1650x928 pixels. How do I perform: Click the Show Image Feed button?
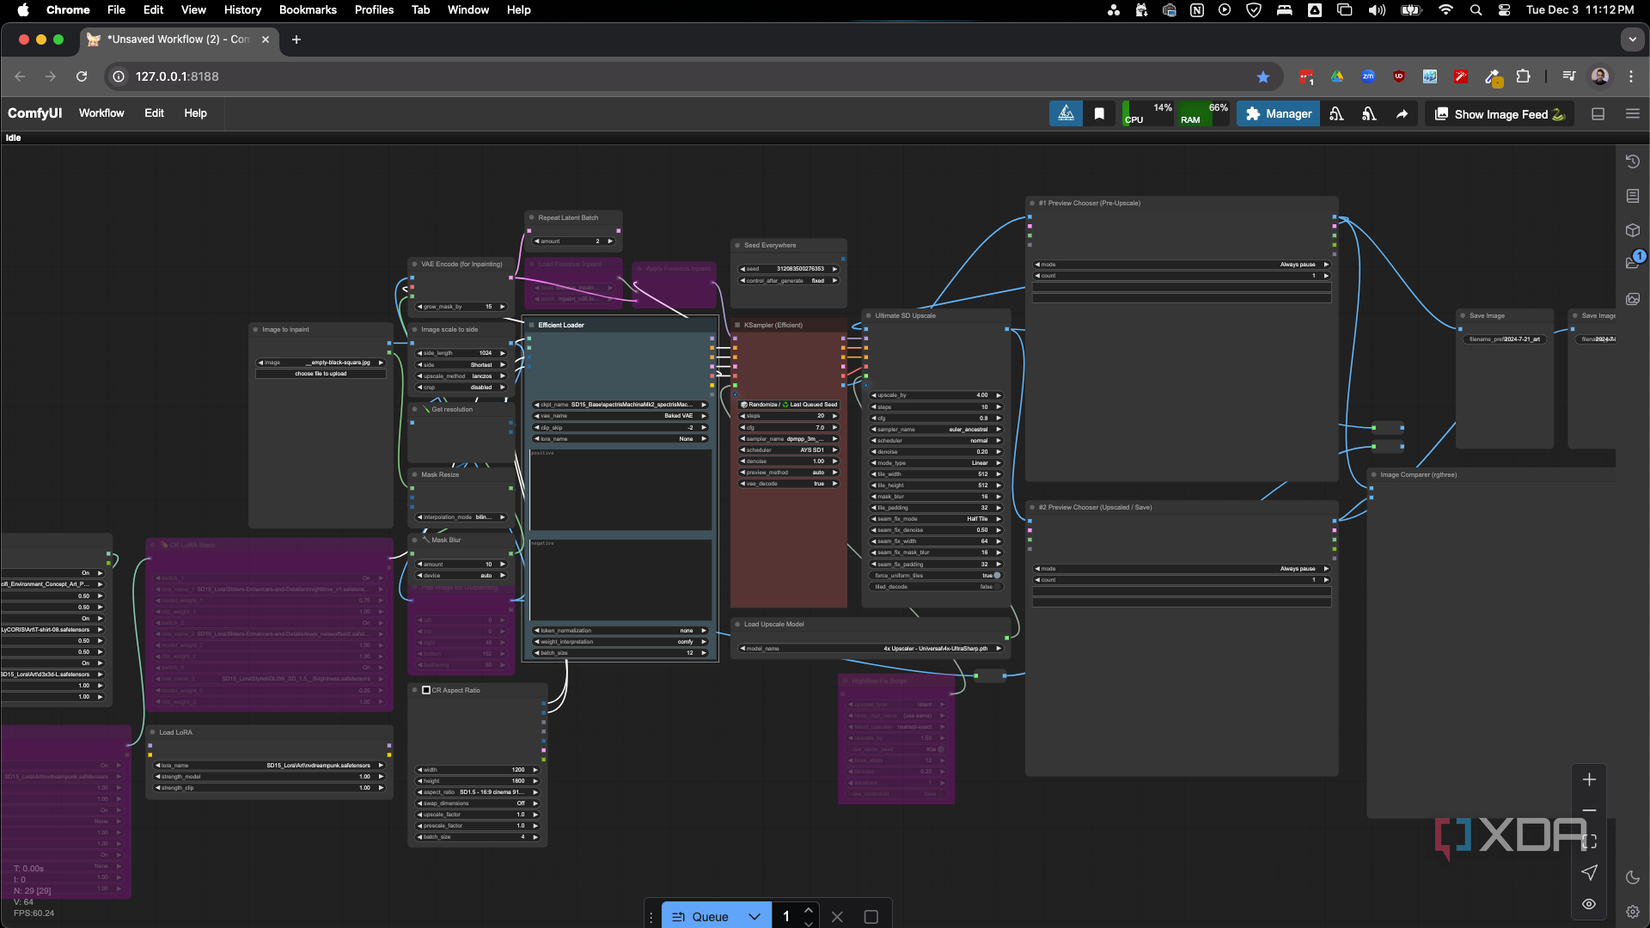pos(1497,113)
